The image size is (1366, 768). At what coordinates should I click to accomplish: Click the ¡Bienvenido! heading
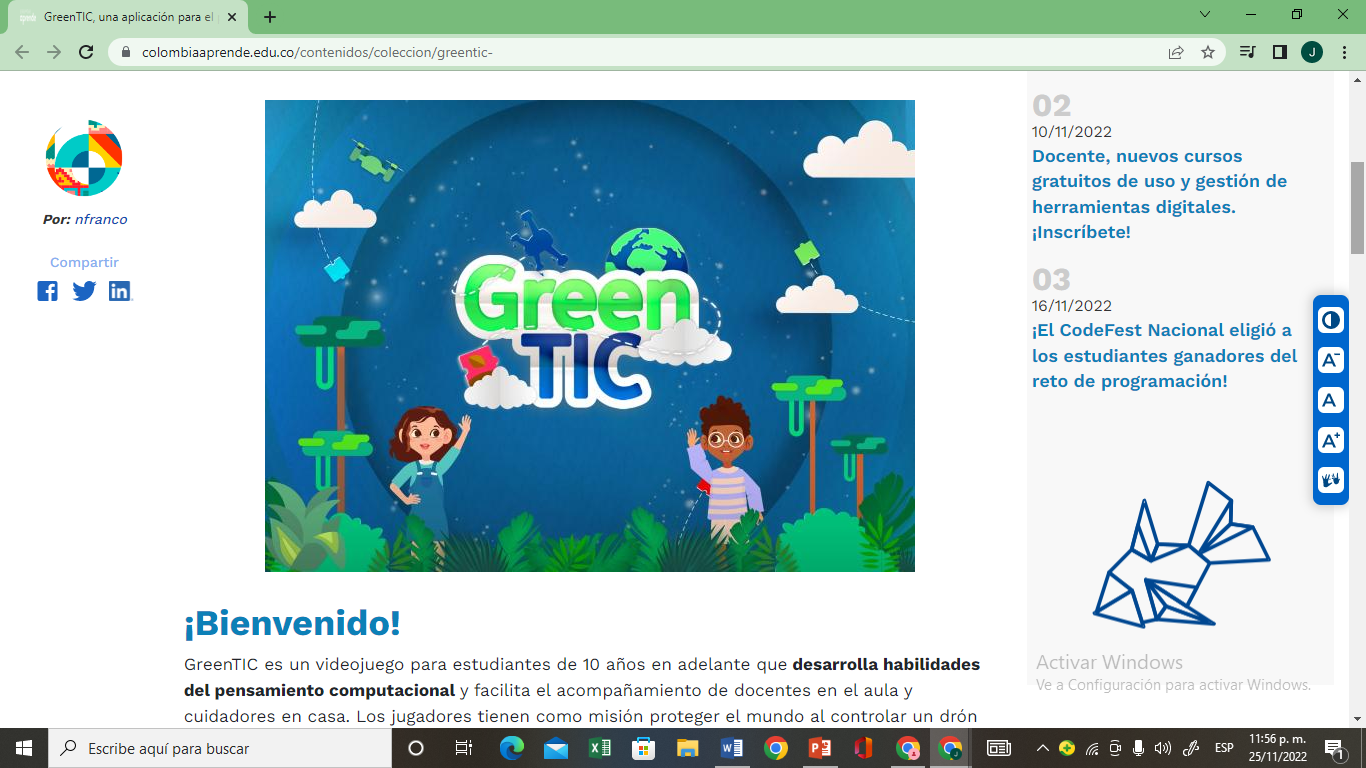point(292,623)
